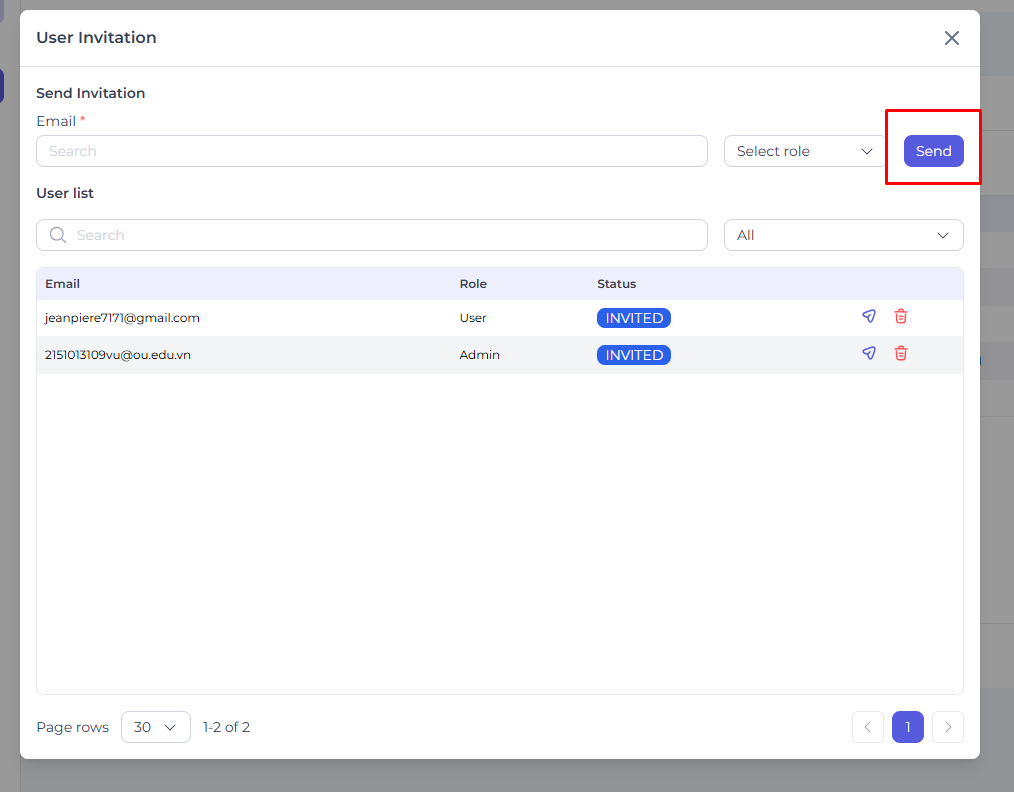Go to the next page arrow

pyautogui.click(x=948, y=727)
